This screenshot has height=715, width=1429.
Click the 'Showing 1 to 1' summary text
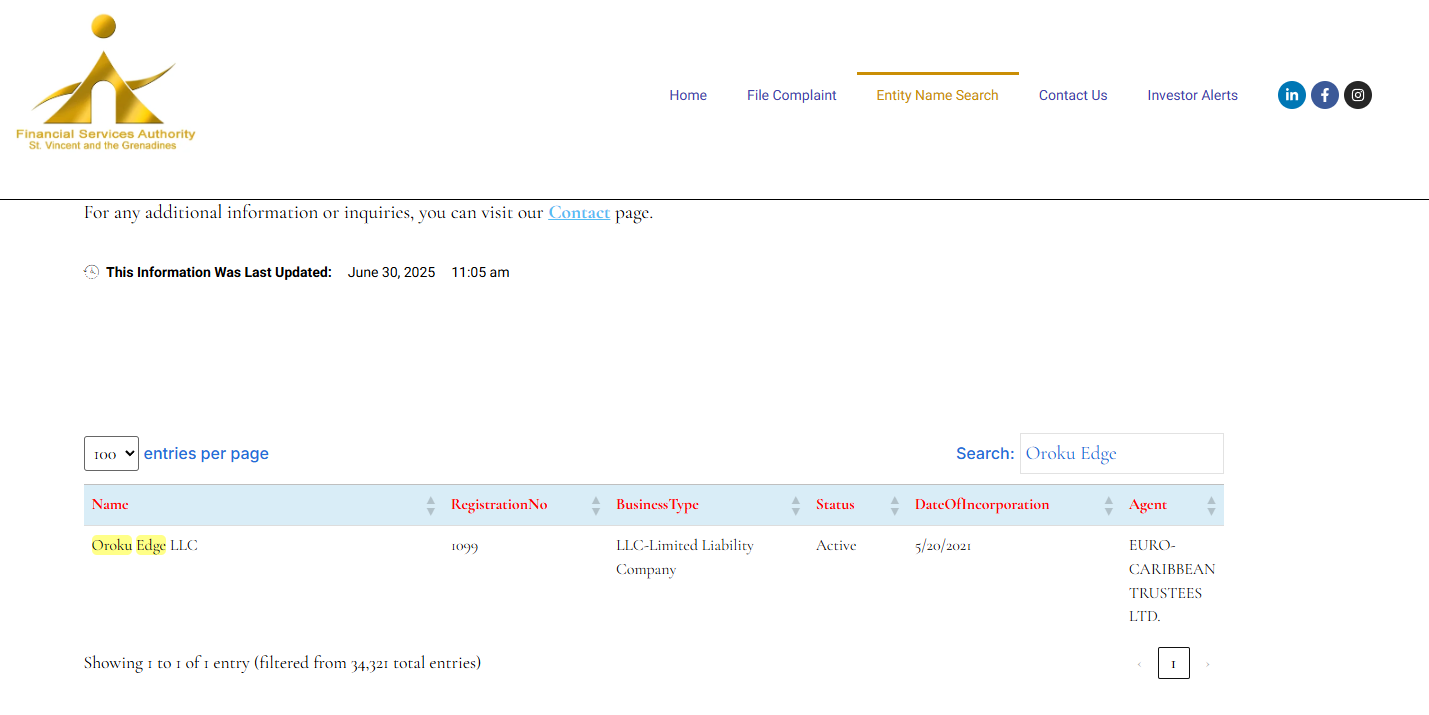[x=282, y=662]
